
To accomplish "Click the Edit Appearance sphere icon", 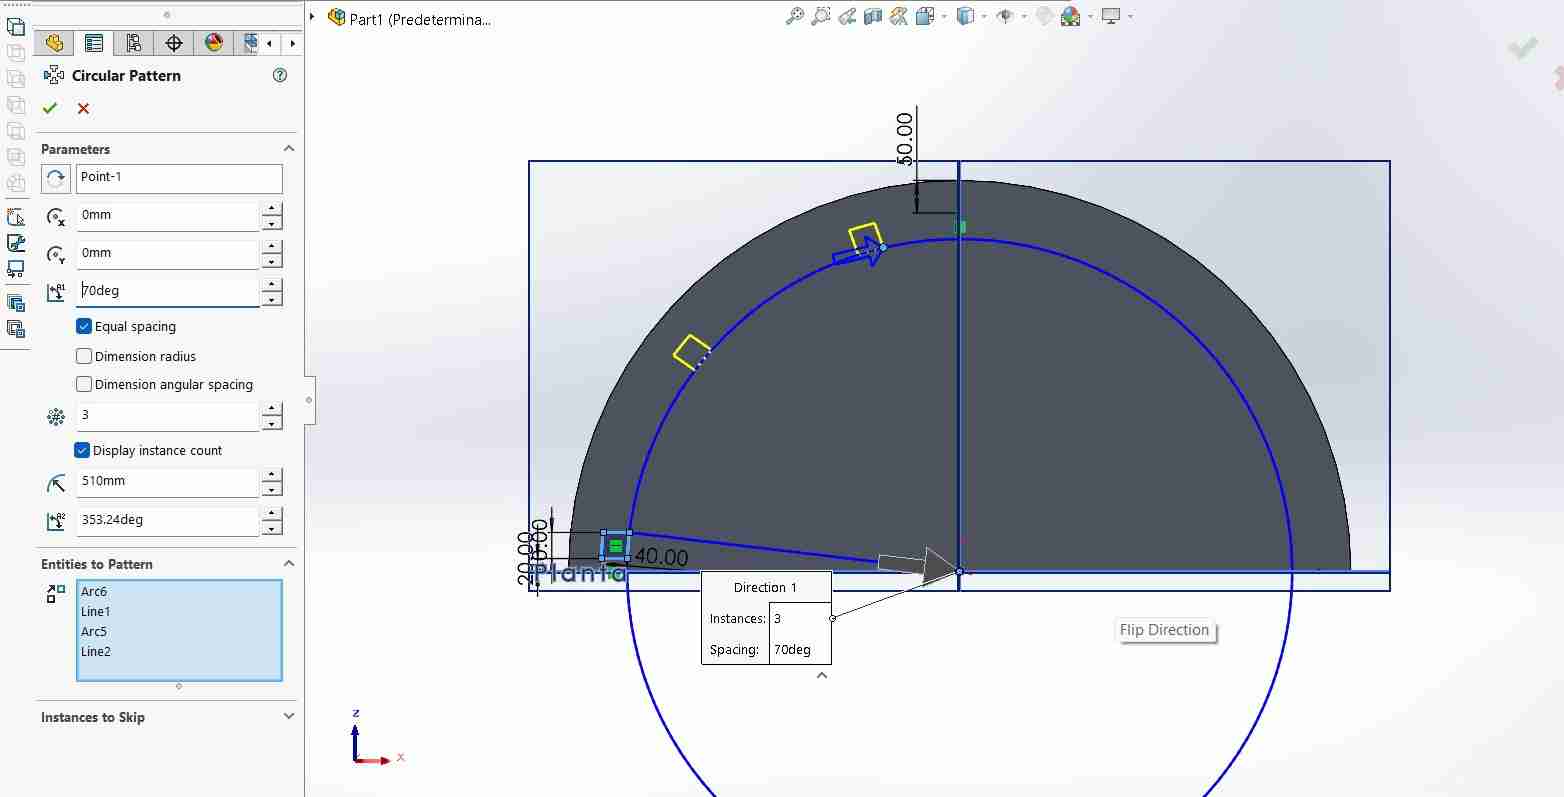I will [x=1044, y=16].
